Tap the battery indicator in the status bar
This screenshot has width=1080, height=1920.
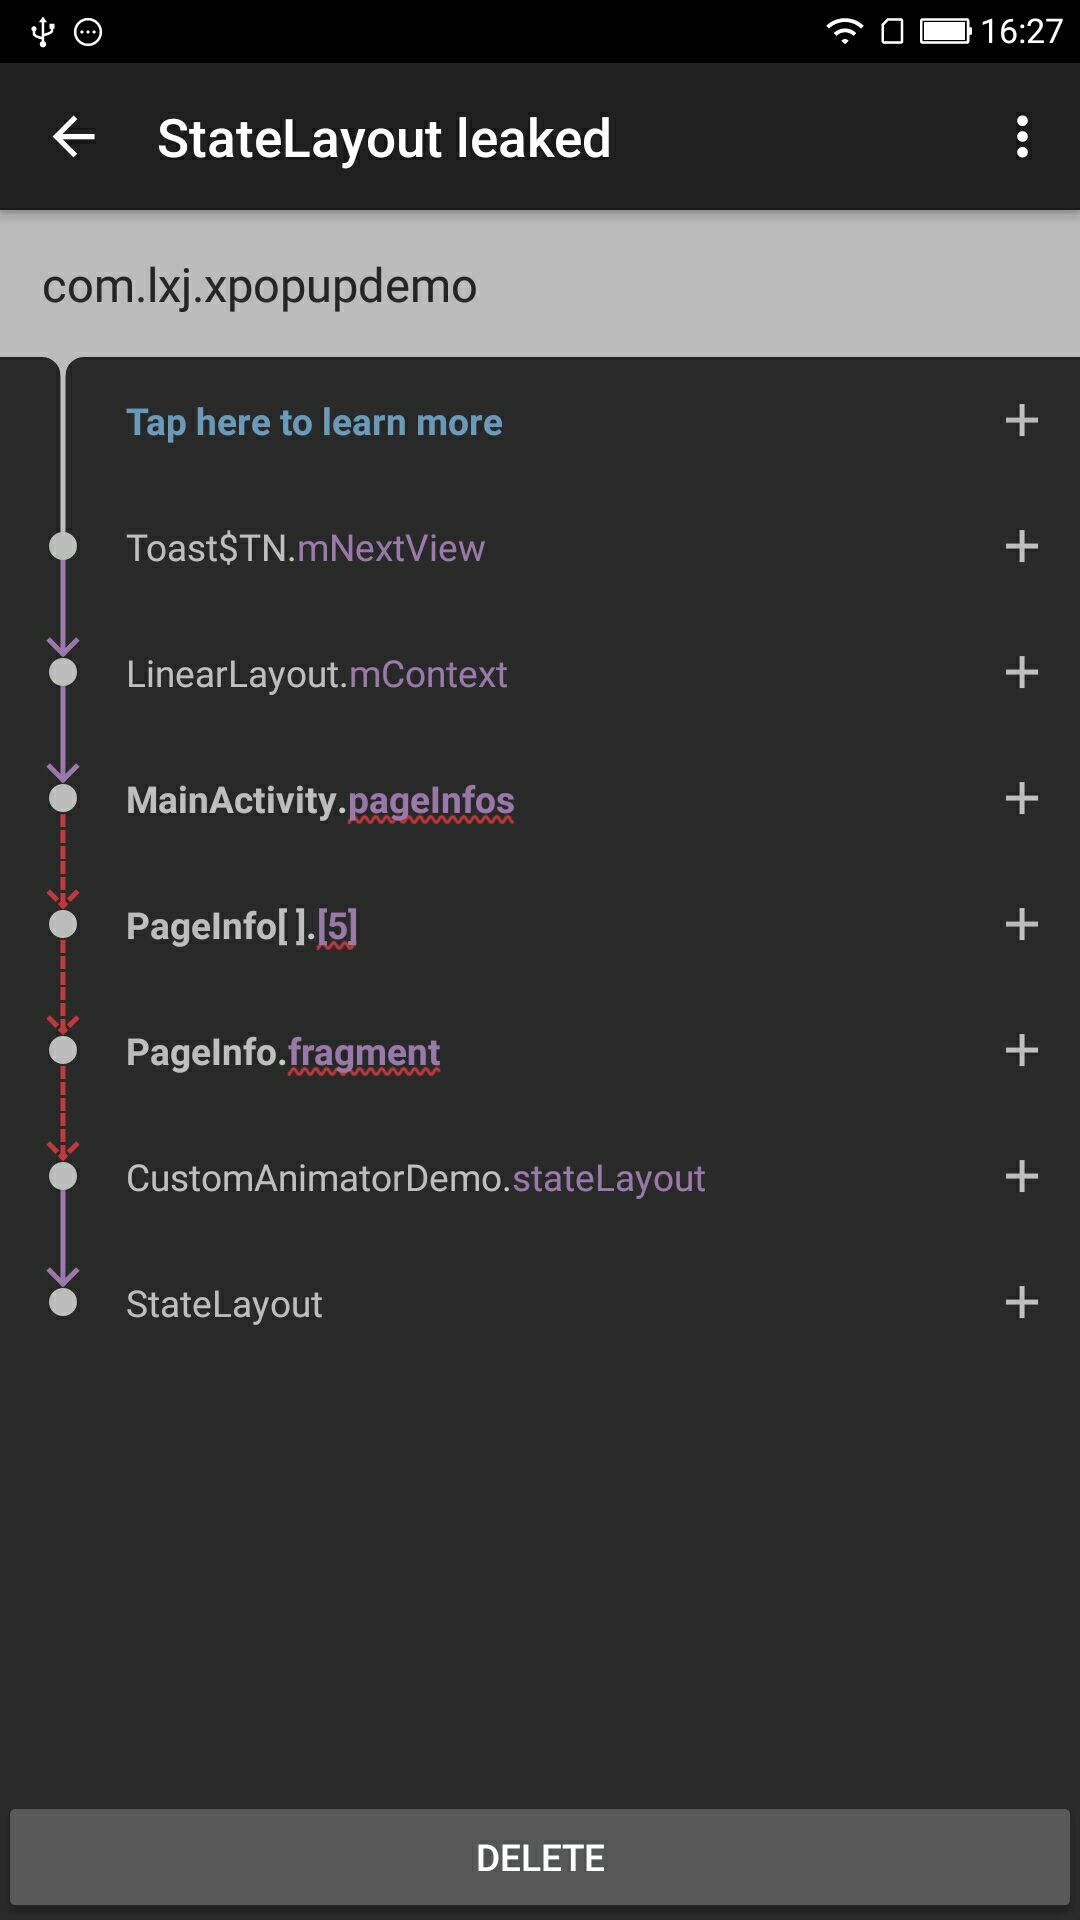[x=944, y=30]
